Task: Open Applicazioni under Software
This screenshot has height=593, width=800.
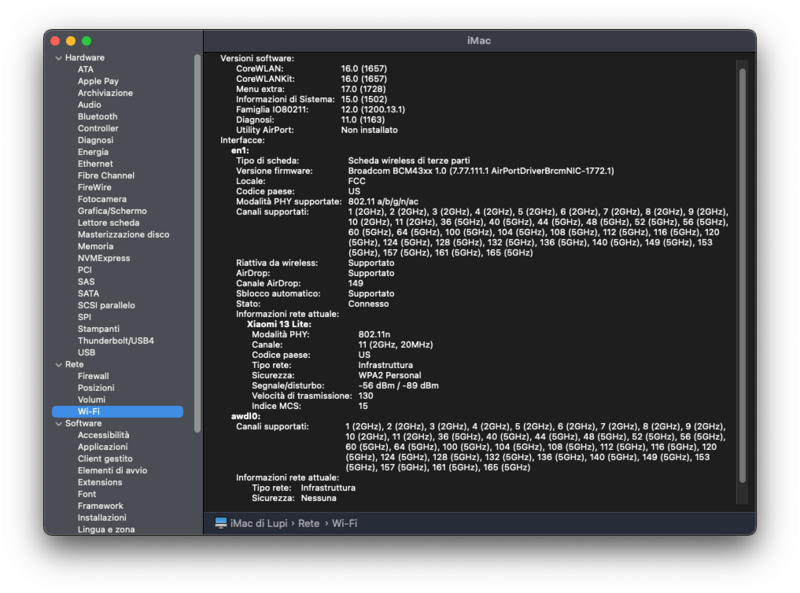Action: 103,447
